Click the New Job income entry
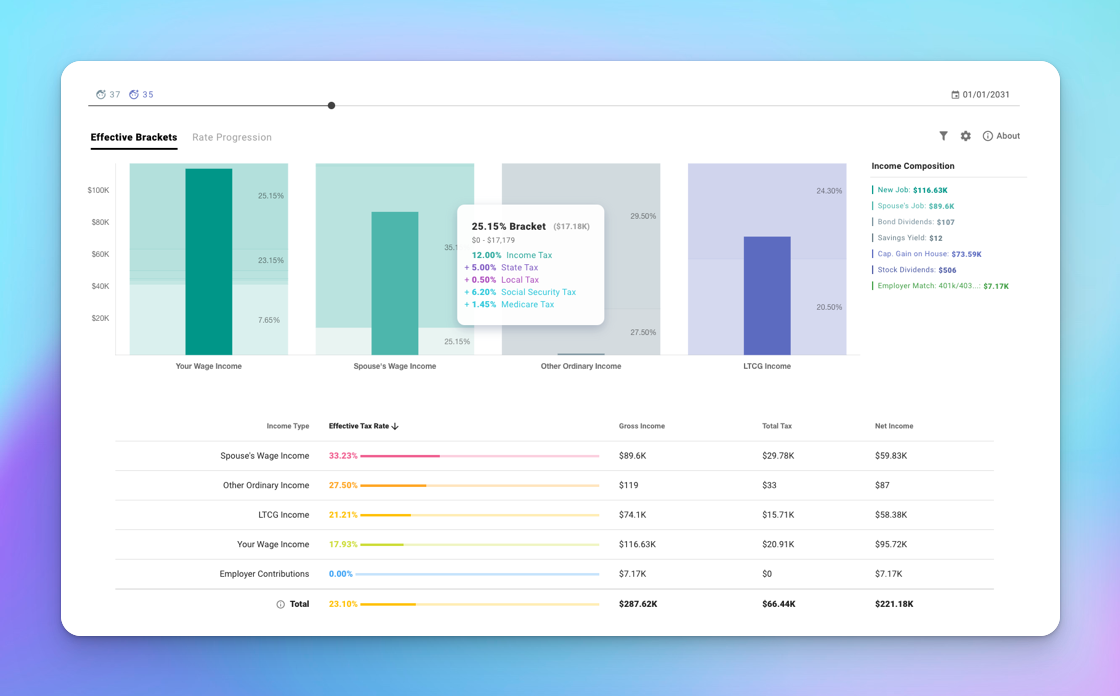 912,190
